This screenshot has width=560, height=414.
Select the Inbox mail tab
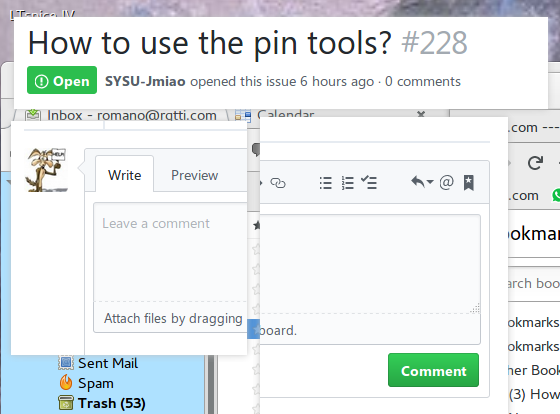121,115
